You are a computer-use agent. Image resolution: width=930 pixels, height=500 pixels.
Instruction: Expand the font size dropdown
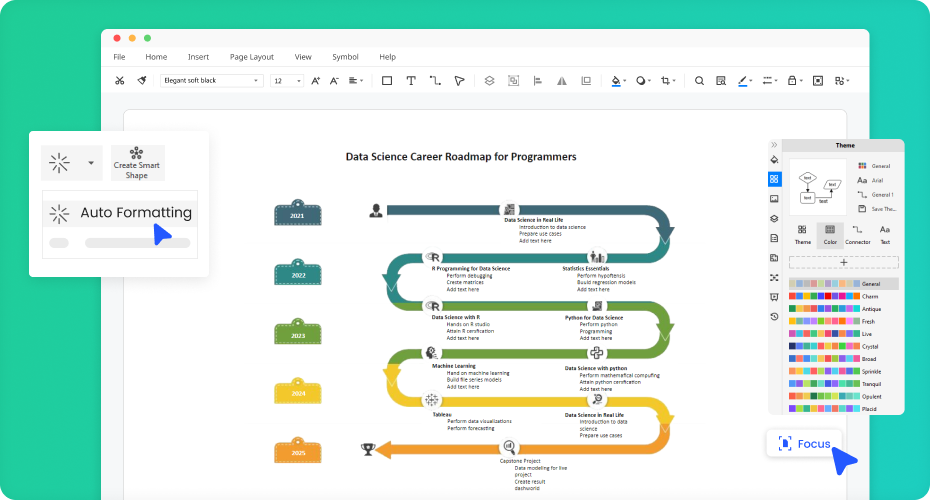coord(286,81)
